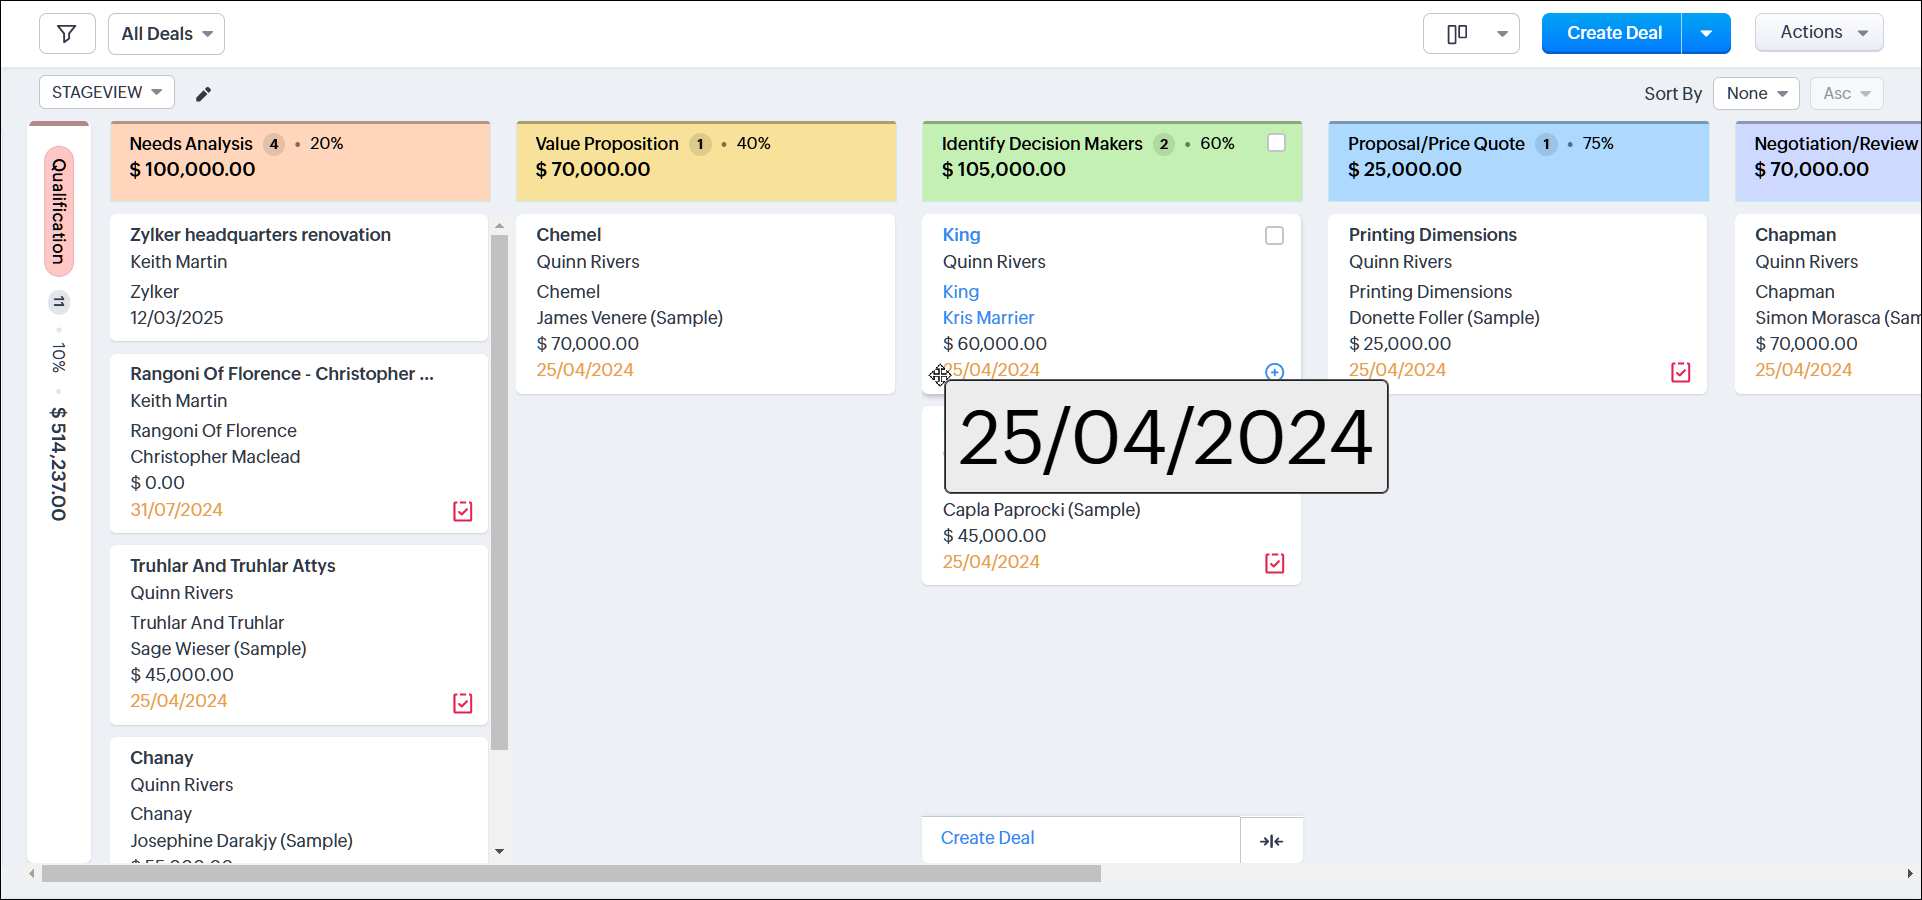The height and width of the screenshot is (900, 1922).
Task: Click activity check icon on Printing Dimensions card
Action: point(1681,371)
